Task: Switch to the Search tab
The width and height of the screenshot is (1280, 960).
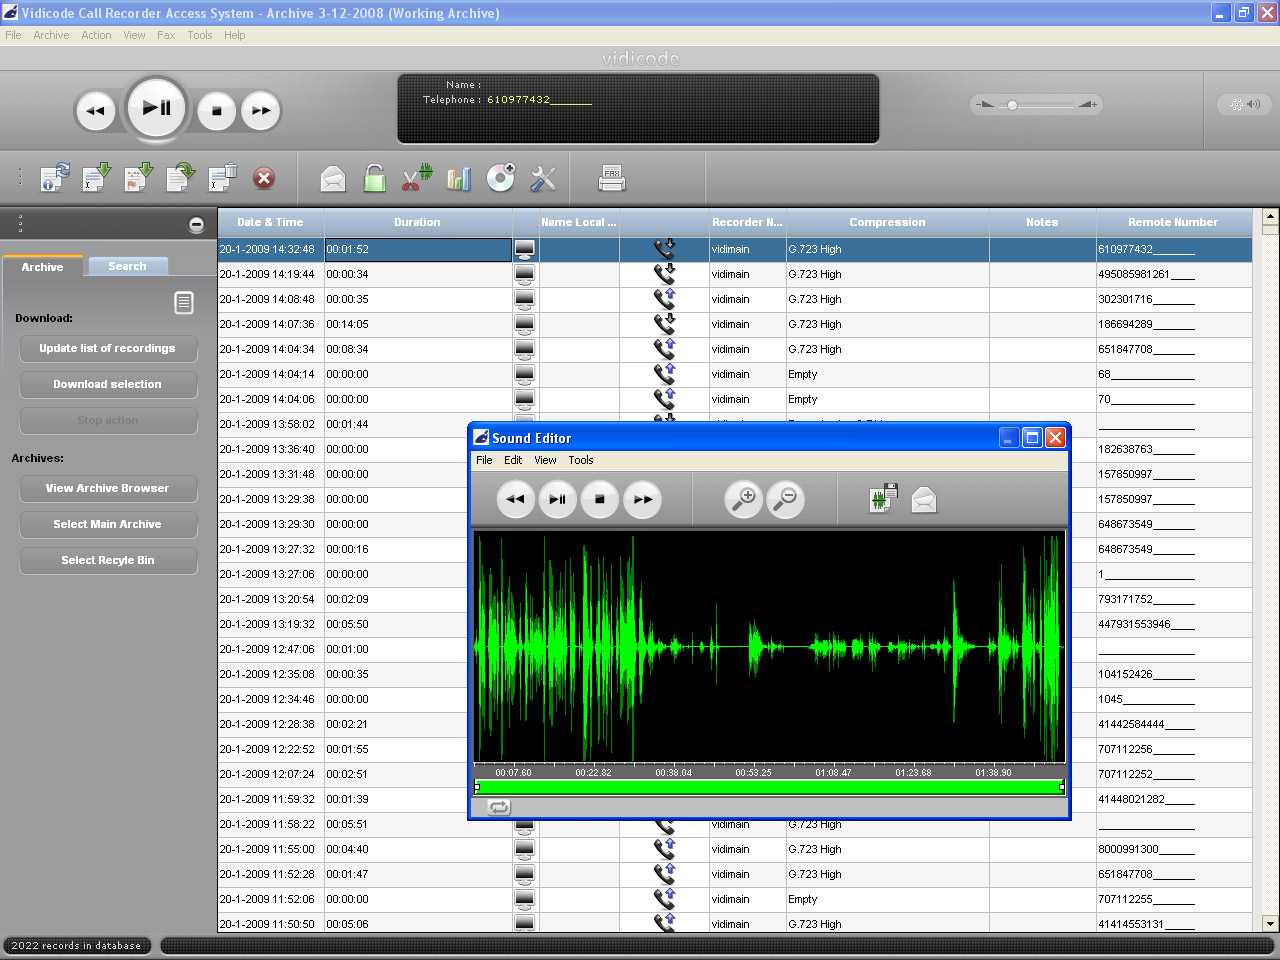Action: pos(127,266)
